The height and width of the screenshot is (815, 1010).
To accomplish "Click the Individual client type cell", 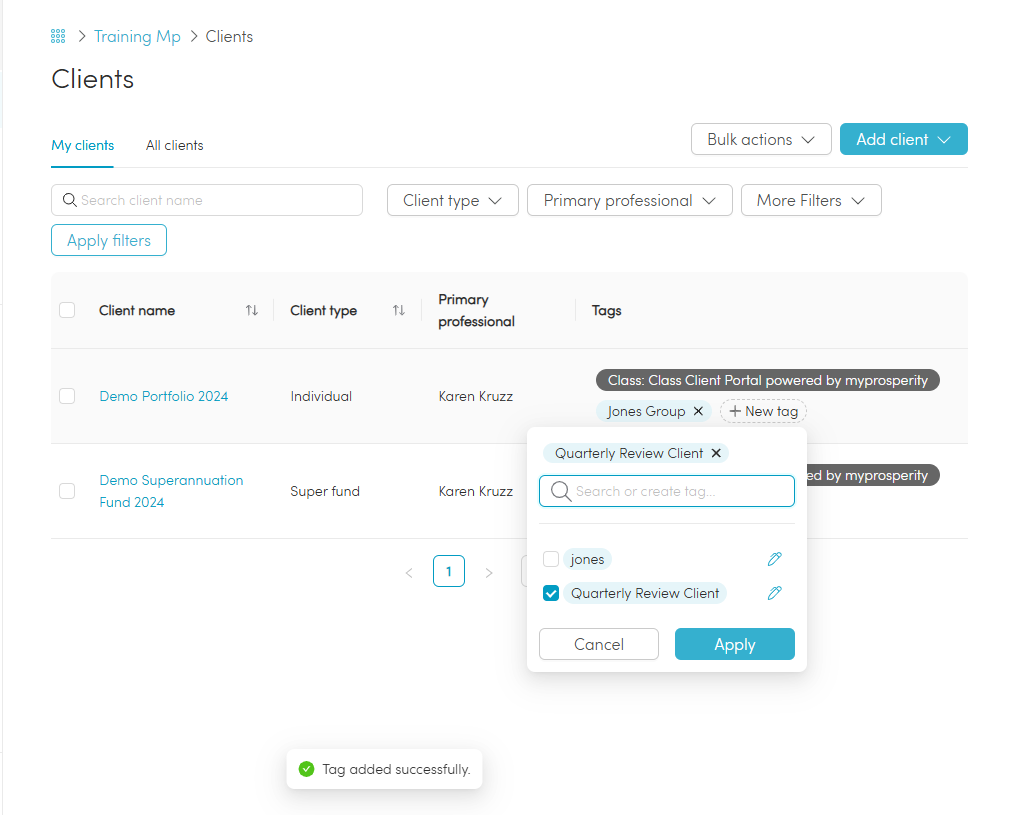I will click(321, 396).
